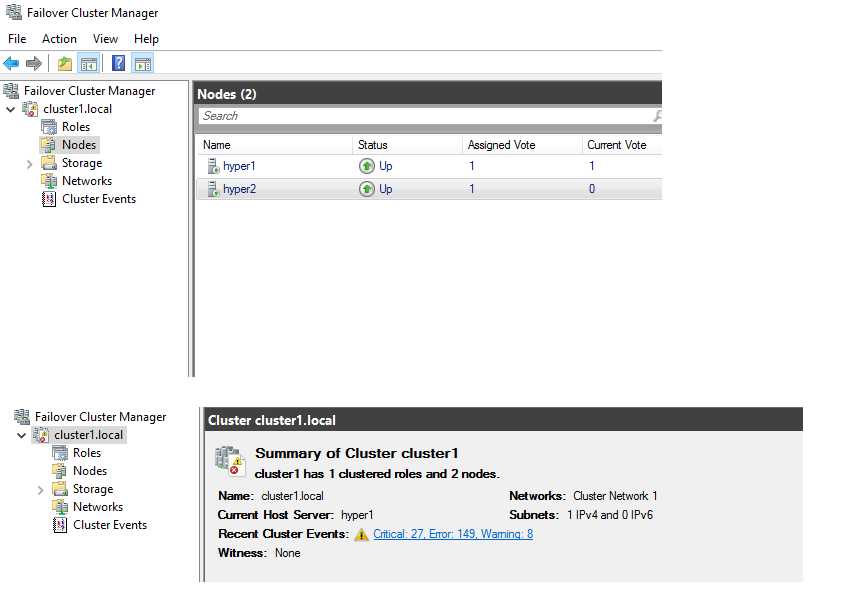The image size is (849, 616).
Task: Click the Help toolbar icon
Action: pyautogui.click(x=117, y=63)
